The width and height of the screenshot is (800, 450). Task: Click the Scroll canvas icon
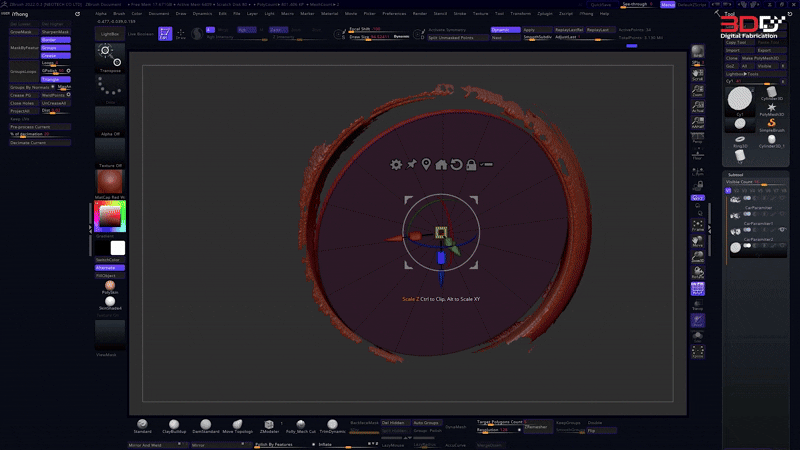click(697, 76)
